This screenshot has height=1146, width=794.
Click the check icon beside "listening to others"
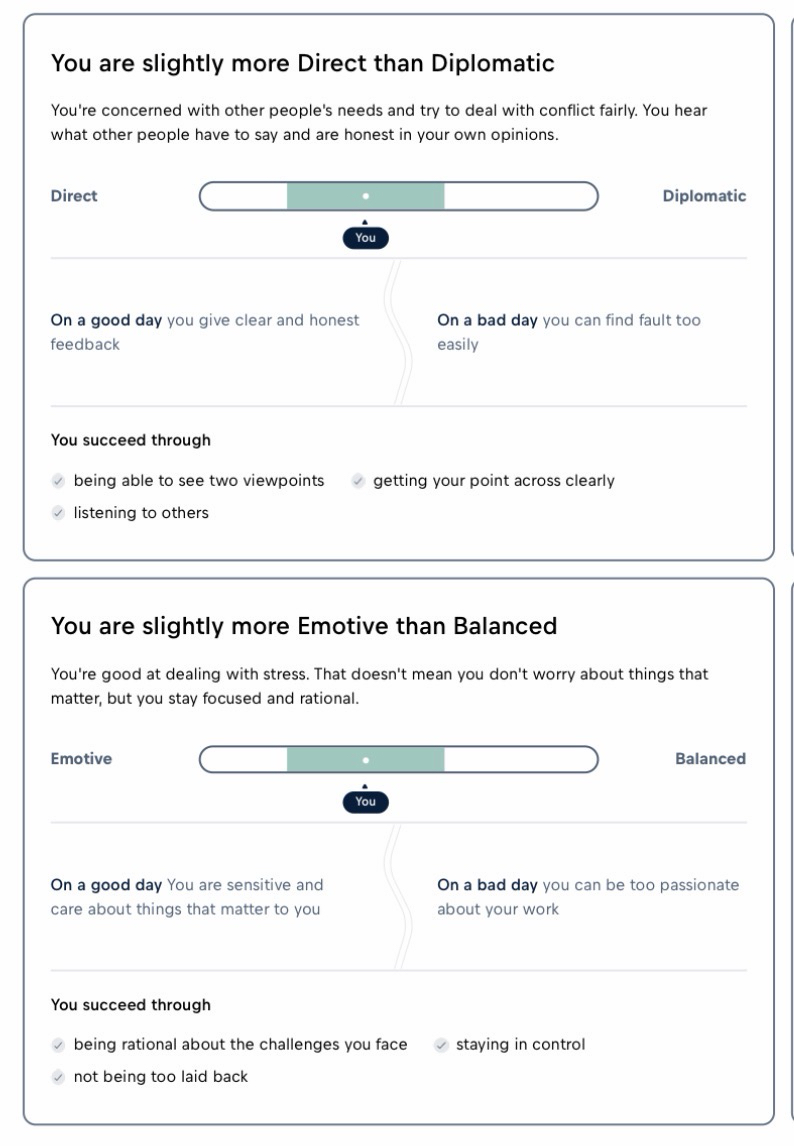(x=58, y=513)
